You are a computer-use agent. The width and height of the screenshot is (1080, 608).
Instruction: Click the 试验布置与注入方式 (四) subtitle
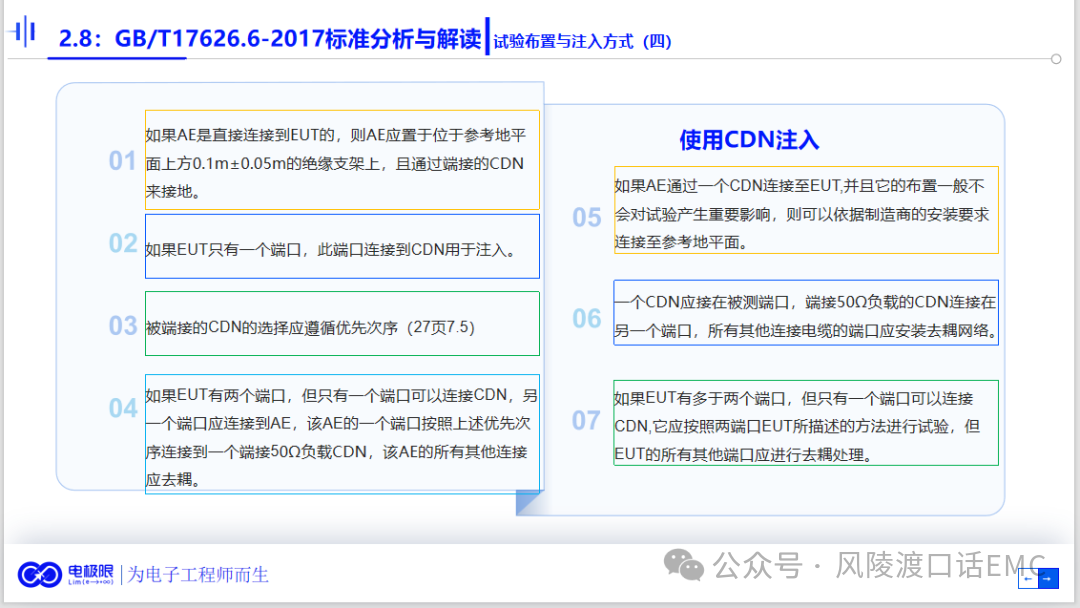coord(581,42)
